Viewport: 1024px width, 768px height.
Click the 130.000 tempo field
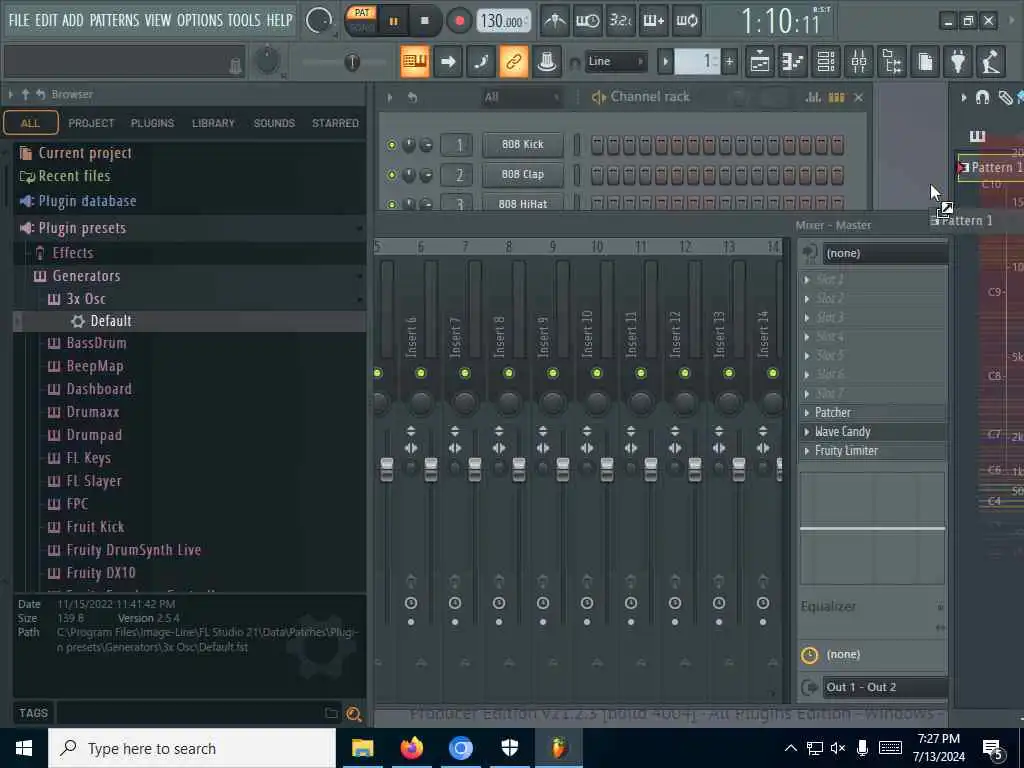502,22
